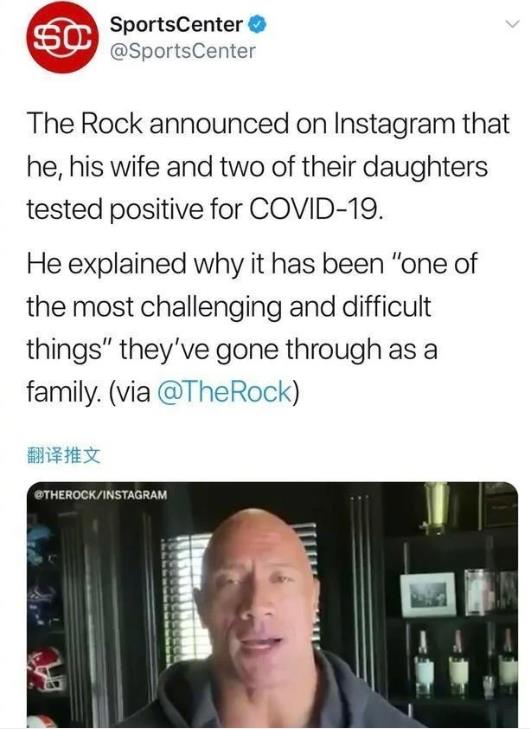Click the @SportsCenter handle

pos(183,51)
